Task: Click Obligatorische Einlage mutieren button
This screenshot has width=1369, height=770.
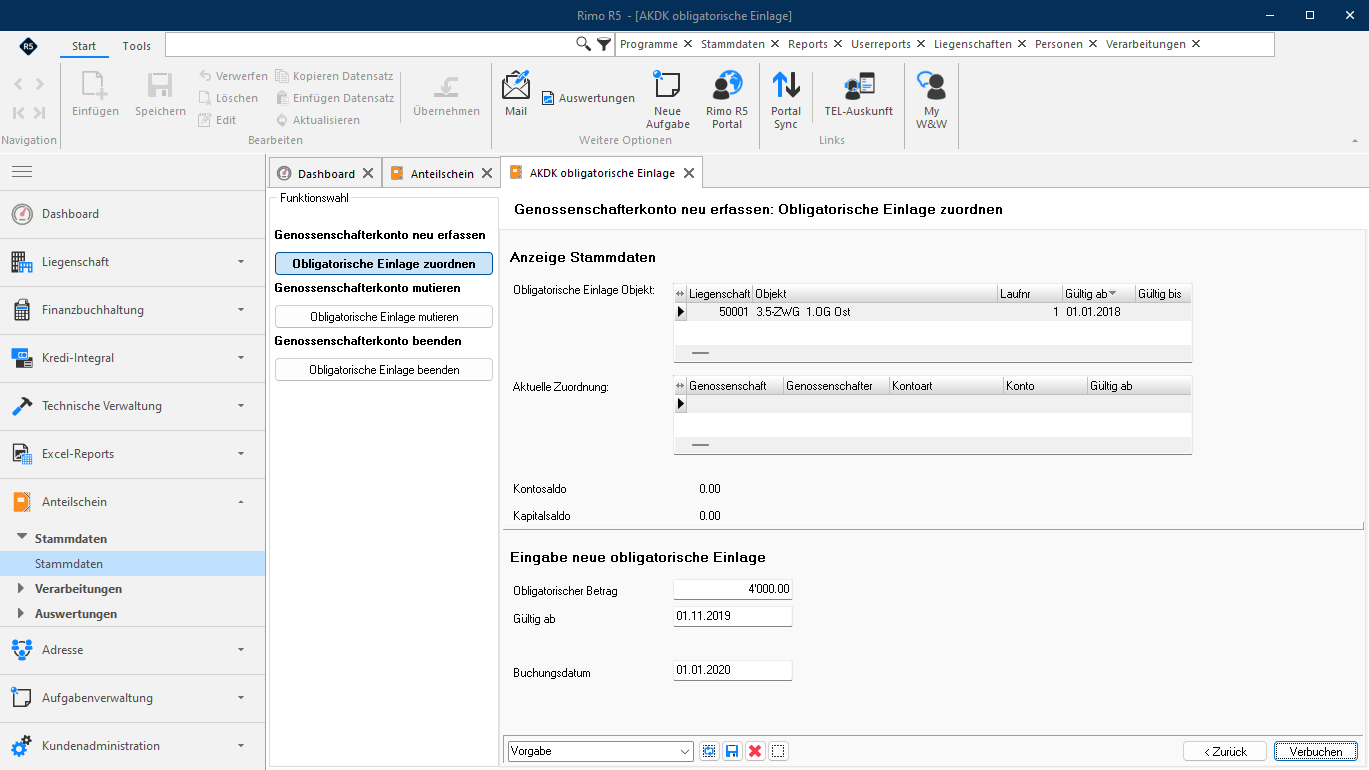Action: [384, 316]
